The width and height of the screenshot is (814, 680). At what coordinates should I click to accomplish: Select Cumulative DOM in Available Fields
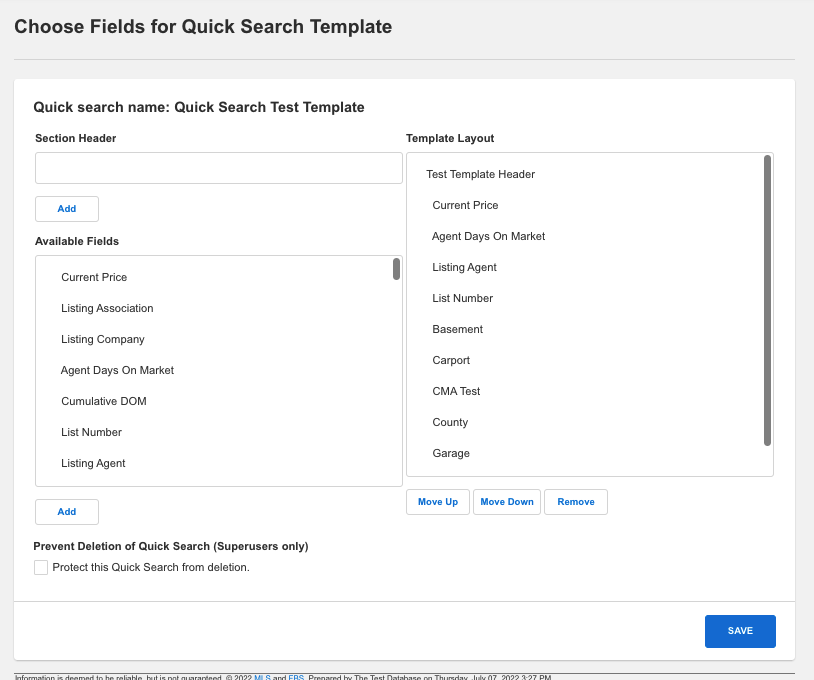tap(104, 401)
